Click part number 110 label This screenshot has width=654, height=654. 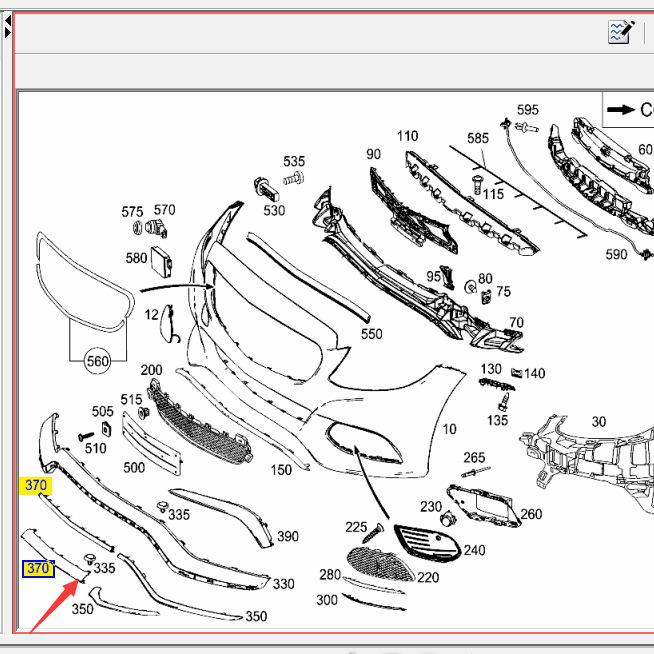pos(407,136)
